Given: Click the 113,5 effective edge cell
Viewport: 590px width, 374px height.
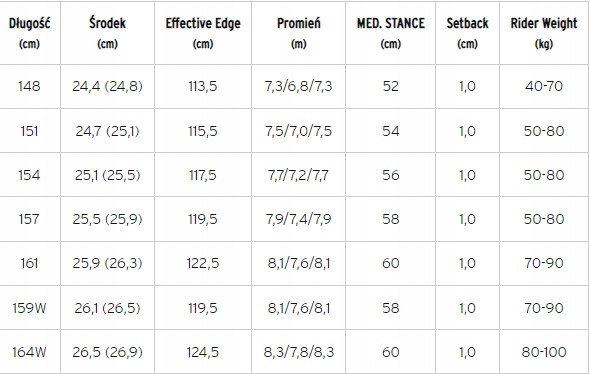Looking at the screenshot, I should tap(203, 87).
